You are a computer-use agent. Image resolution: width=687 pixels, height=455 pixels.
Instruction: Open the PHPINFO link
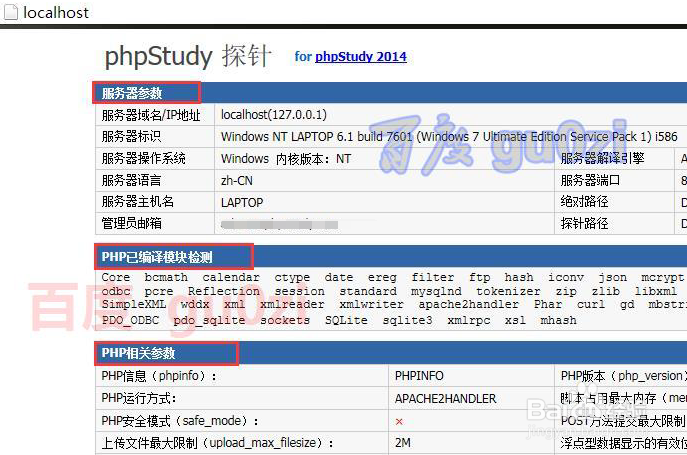[419, 376]
